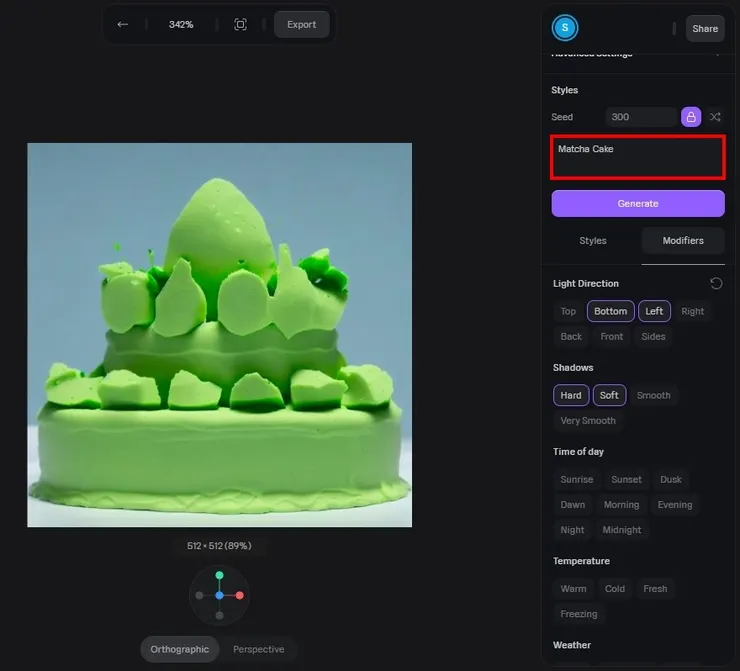This screenshot has width=740, height=671.
Task: Click the shuffle seed randomize icon
Action: click(715, 117)
